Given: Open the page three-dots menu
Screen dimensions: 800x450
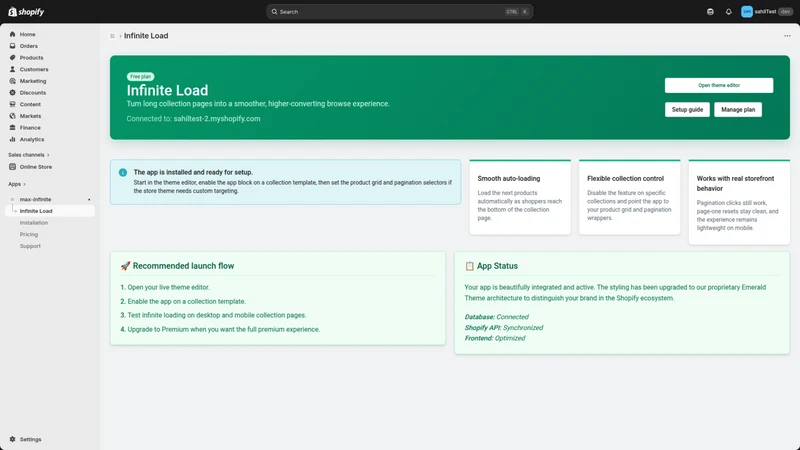Looking at the screenshot, I should (787, 36).
